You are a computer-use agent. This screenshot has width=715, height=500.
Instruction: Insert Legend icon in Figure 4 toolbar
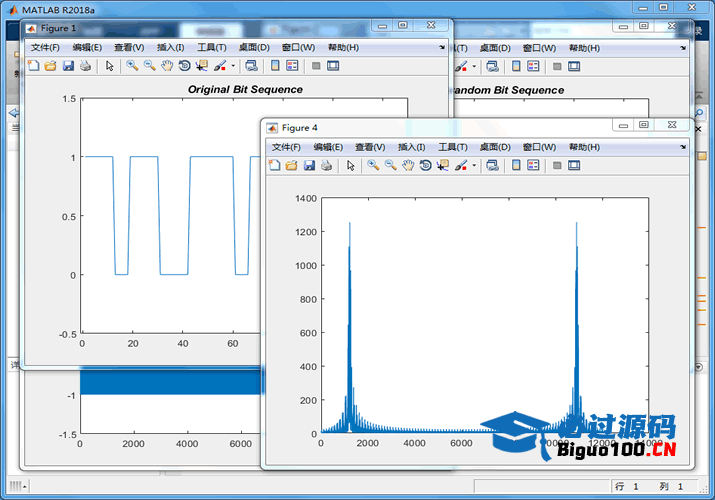pos(533,165)
